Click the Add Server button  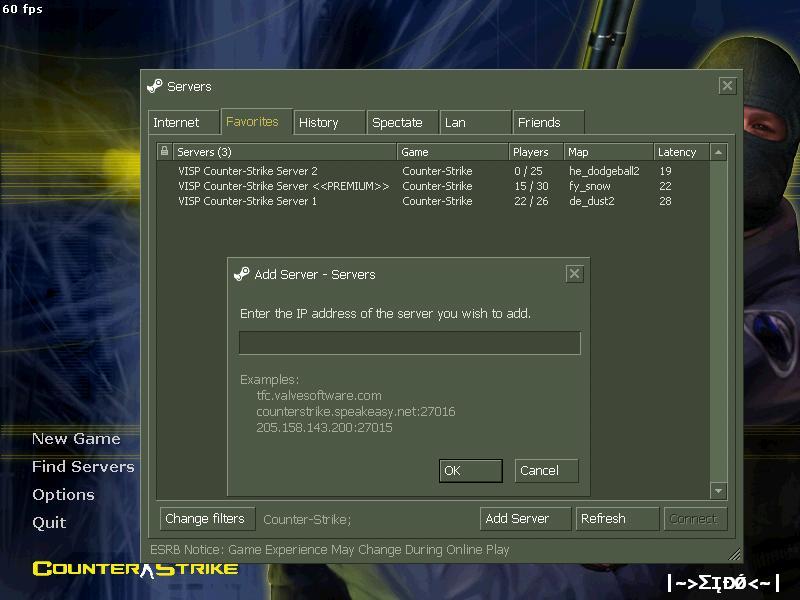pyautogui.click(x=526, y=519)
